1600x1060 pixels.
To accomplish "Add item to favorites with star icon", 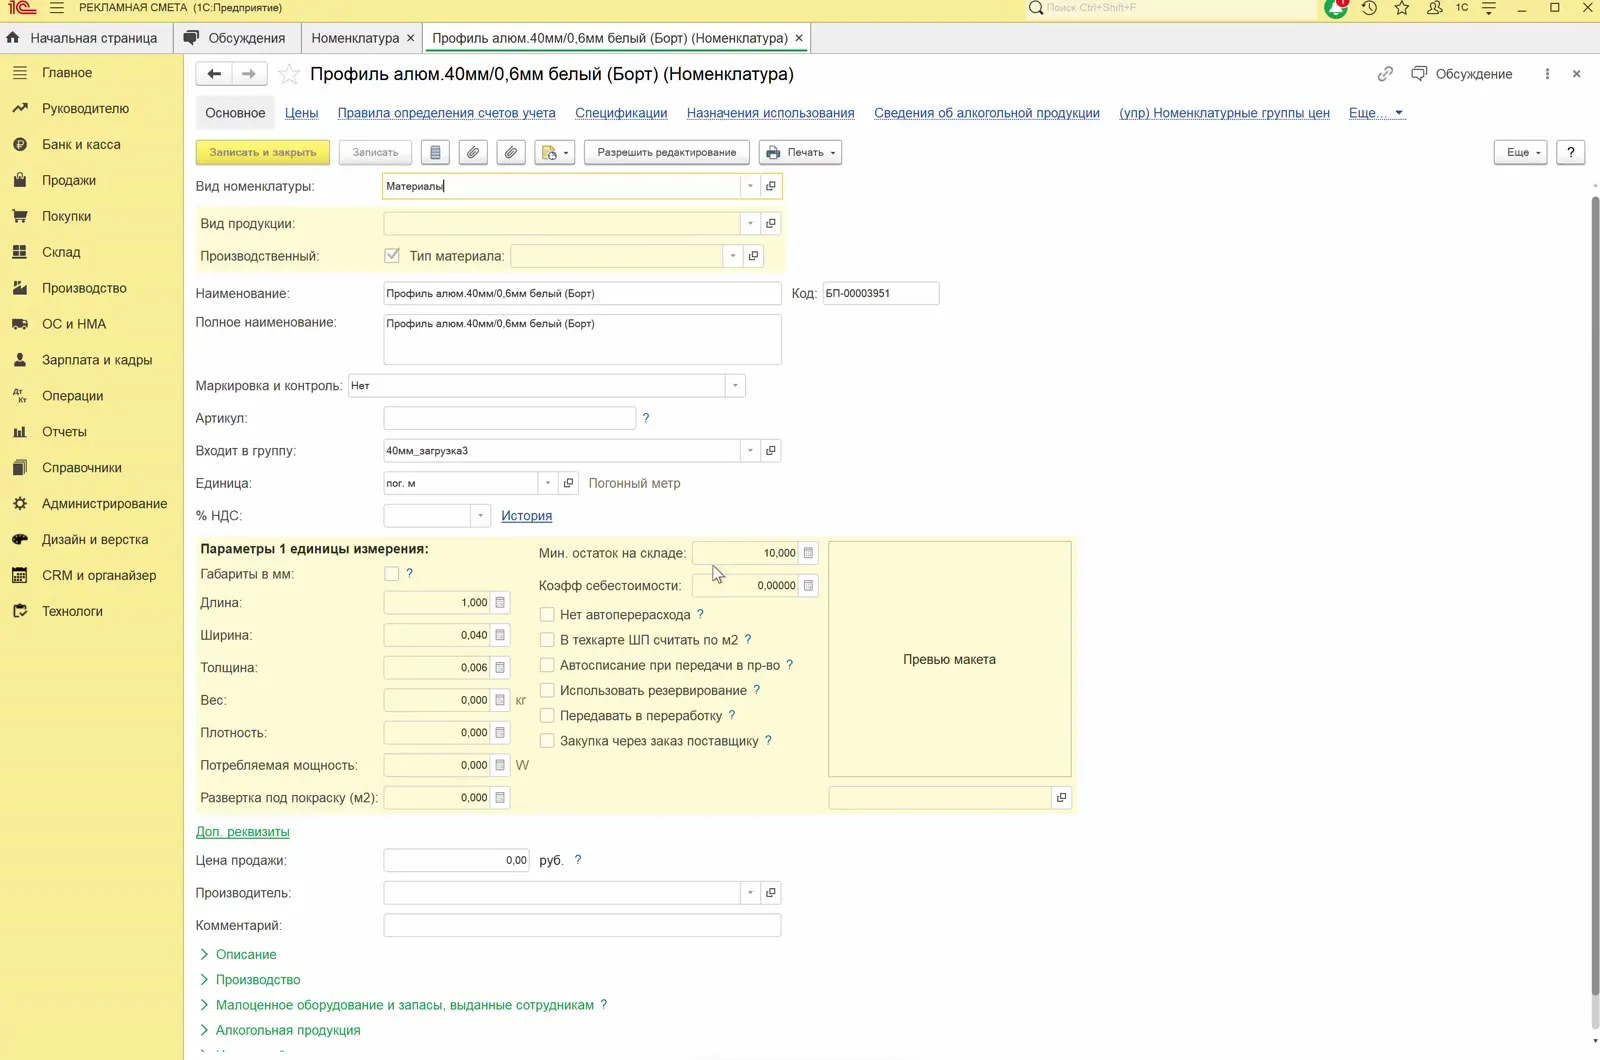I will (x=289, y=74).
